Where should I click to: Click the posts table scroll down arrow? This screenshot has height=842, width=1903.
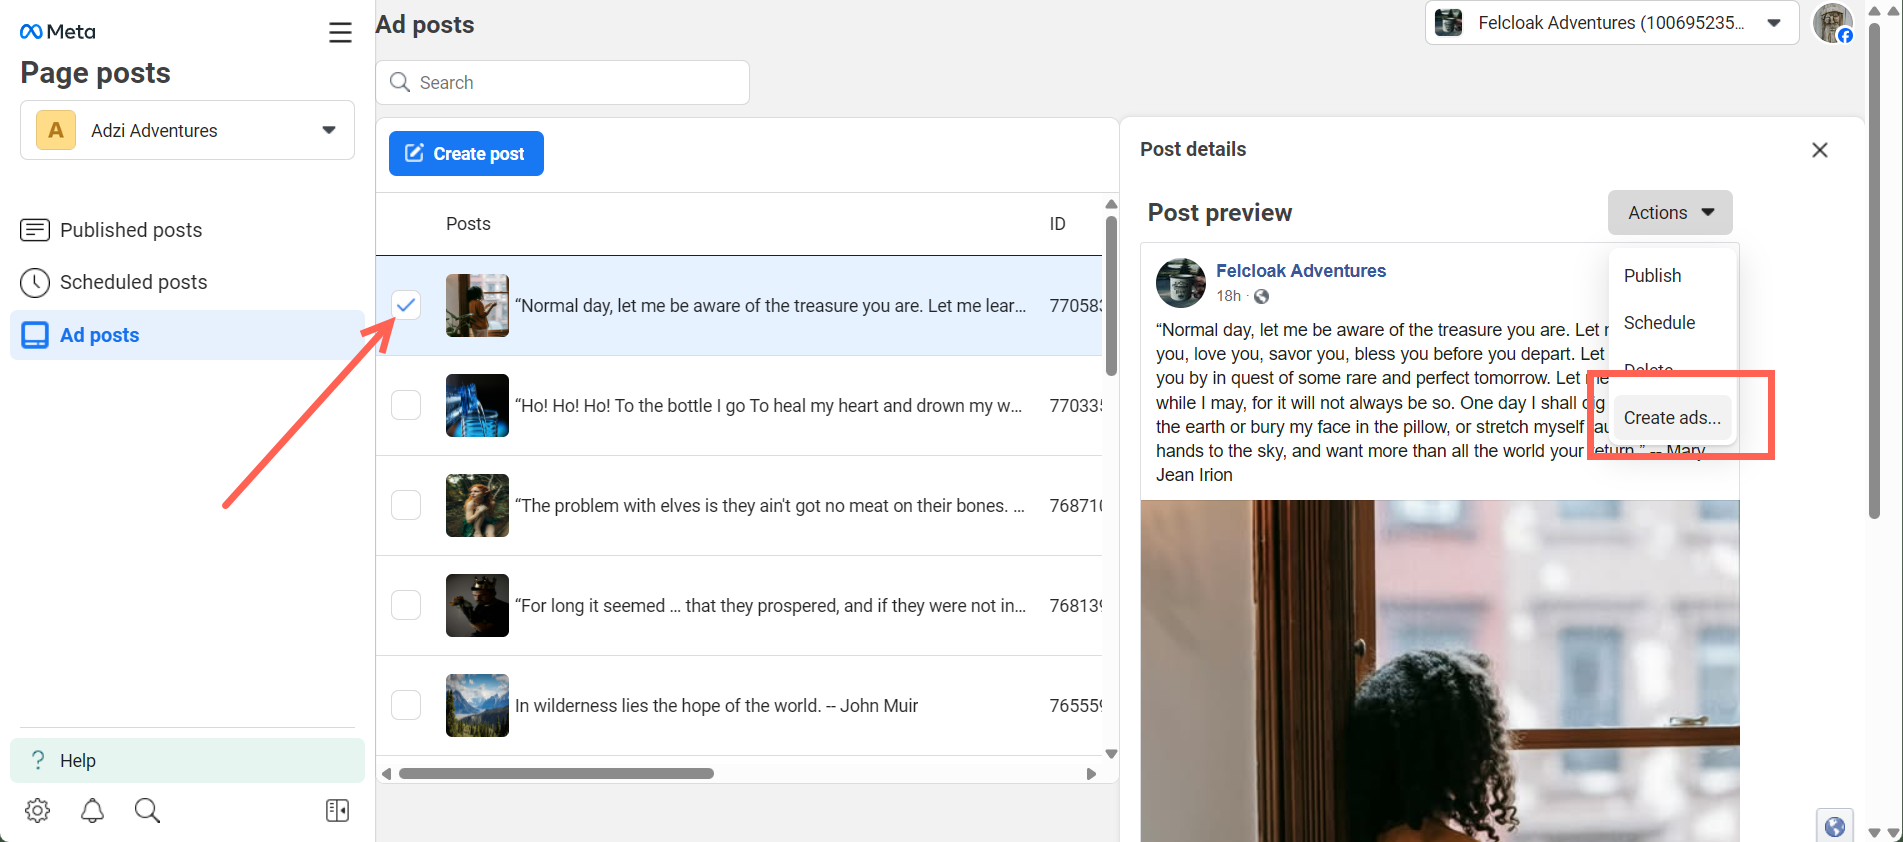(1111, 754)
